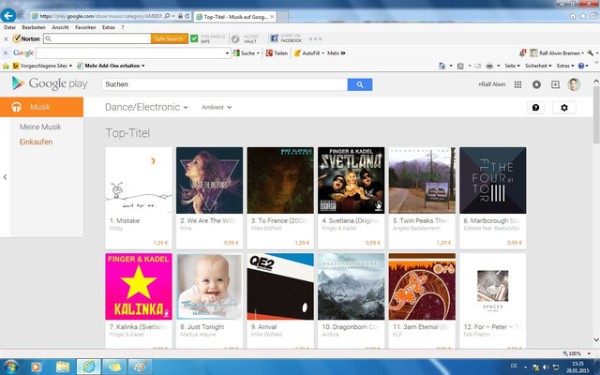Click the volume tray icon
This screenshot has width=600, height=375.
pyautogui.click(x=545, y=367)
